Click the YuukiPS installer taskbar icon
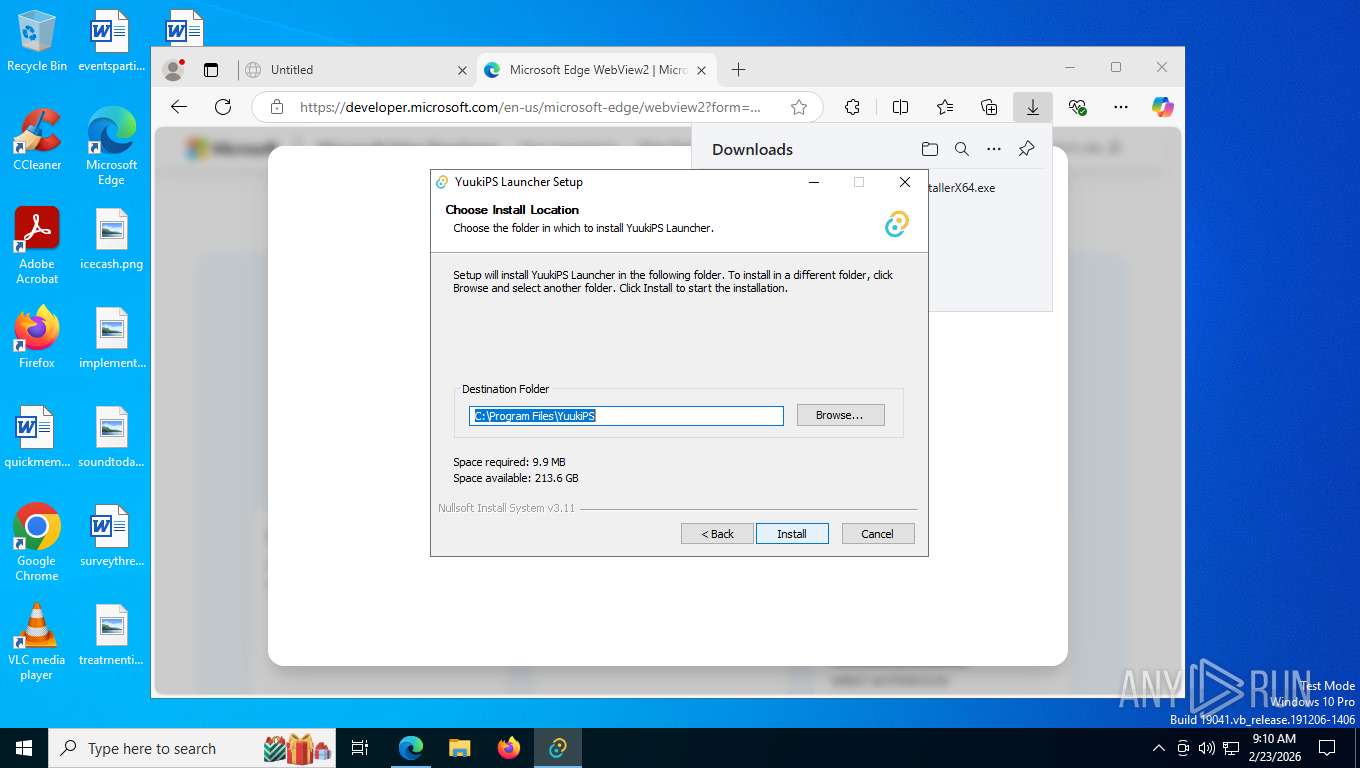The height and width of the screenshot is (768, 1360). 558,748
